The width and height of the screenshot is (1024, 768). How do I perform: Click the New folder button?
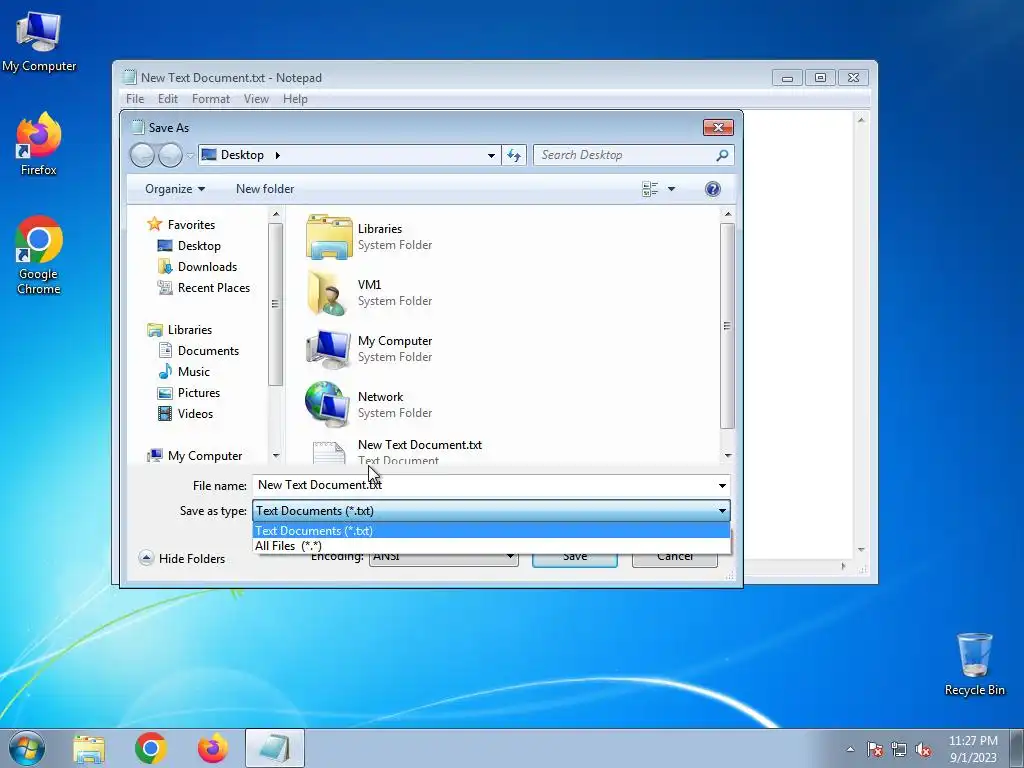(x=265, y=189)
